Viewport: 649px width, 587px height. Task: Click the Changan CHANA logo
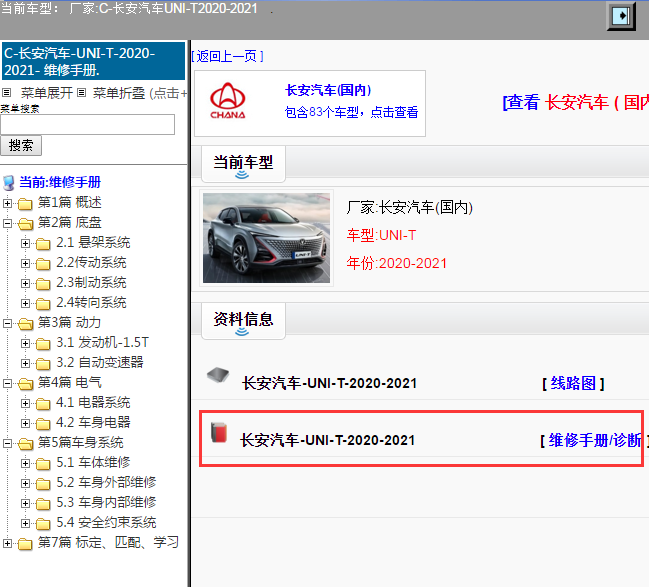click(228, 101)
